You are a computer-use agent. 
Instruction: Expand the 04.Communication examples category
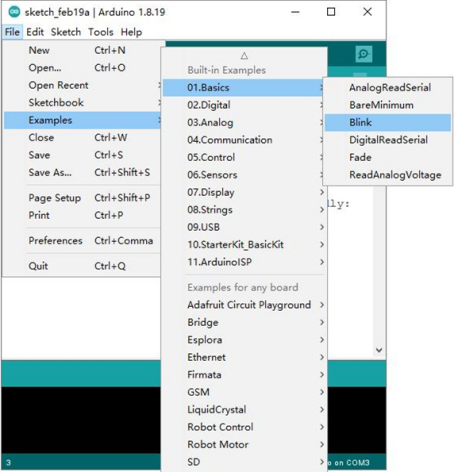[244, 140]
